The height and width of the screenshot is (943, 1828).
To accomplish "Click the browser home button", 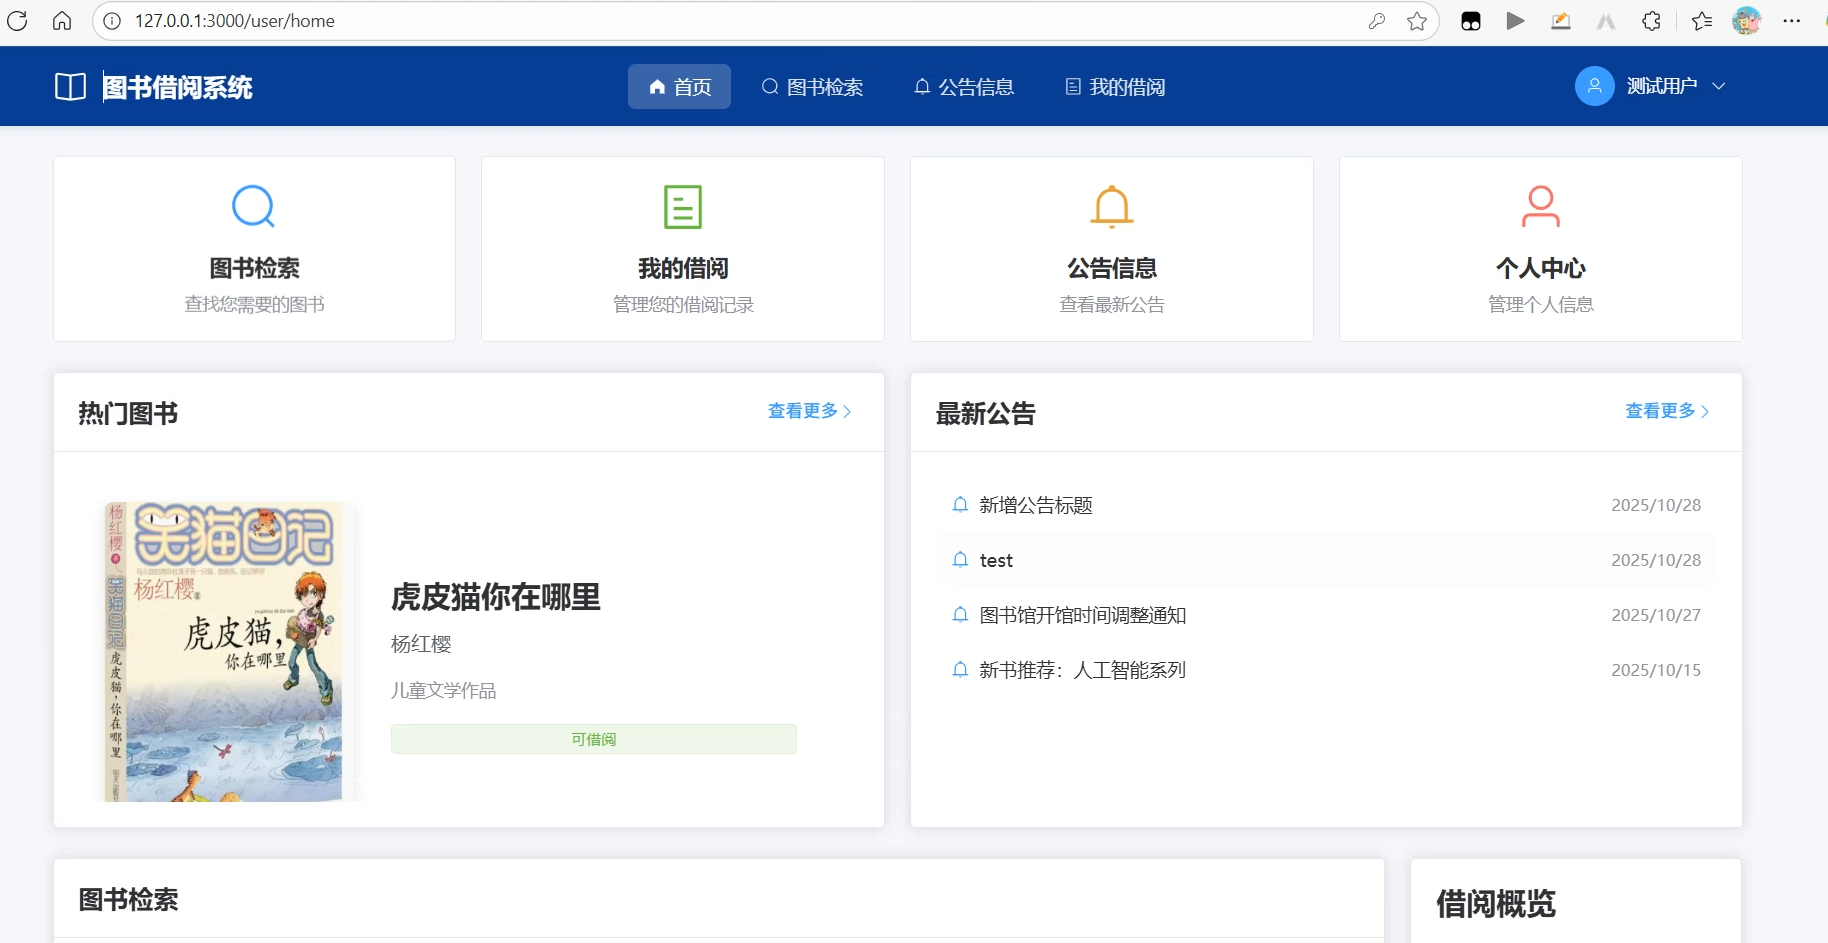I will click(62, 21).
